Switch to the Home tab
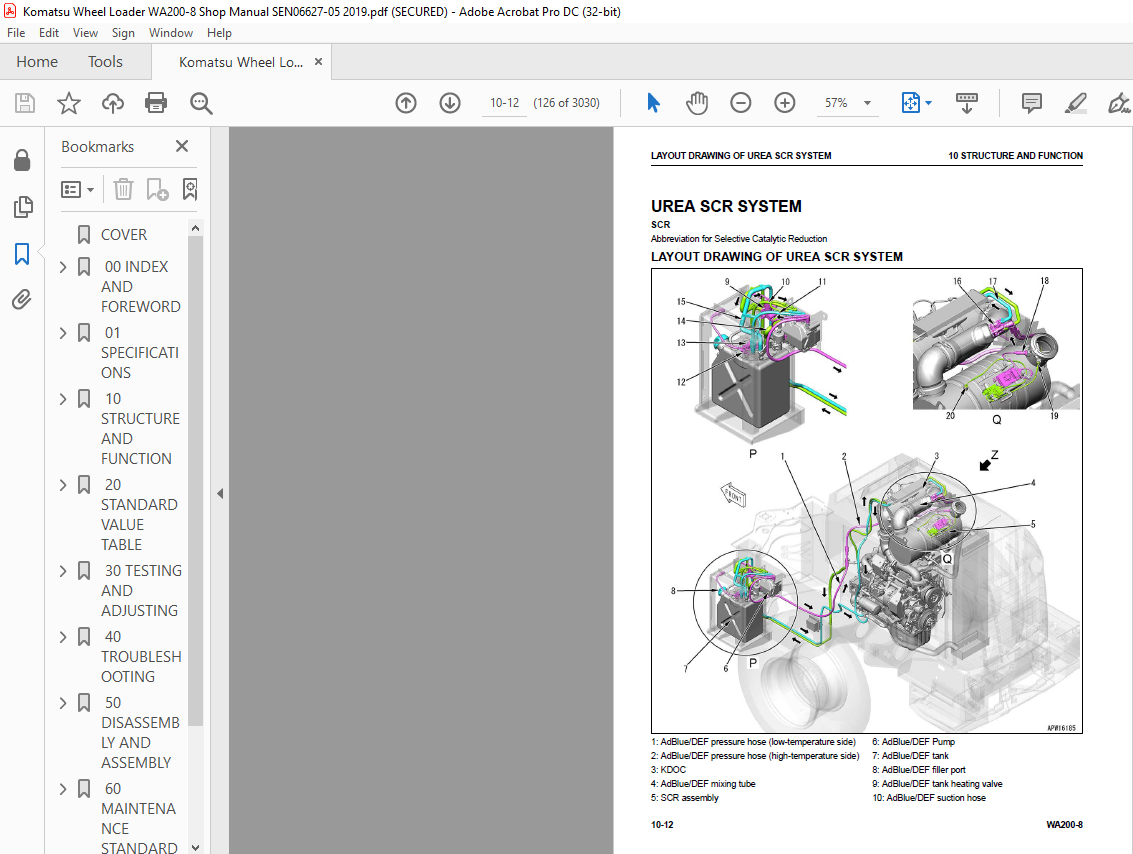This screenshot has width=1133, height=854. click(37, 62)
